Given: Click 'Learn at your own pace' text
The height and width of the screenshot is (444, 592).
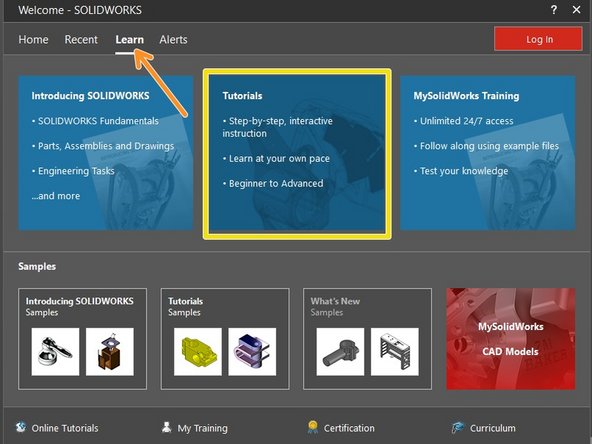Looking at the screenshot, I should pyautogui.click(x=279, y=159).
